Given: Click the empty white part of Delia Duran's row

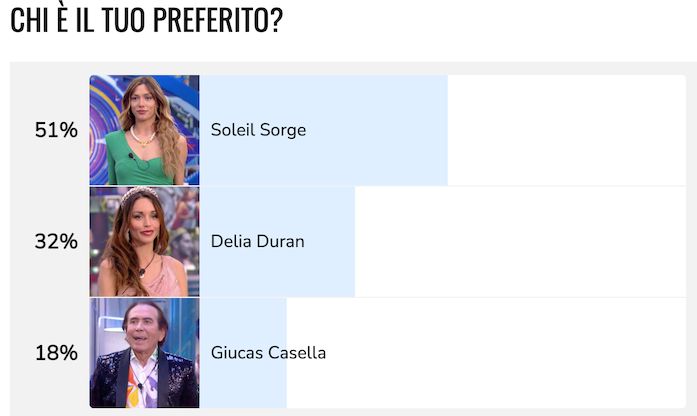Looking at the screenshot, I should [520, 241].
